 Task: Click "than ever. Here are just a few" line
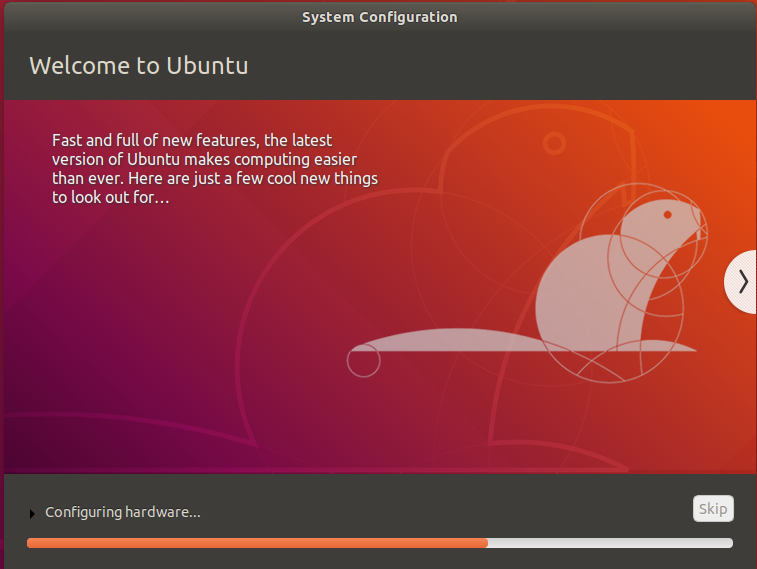click(215, 178)
